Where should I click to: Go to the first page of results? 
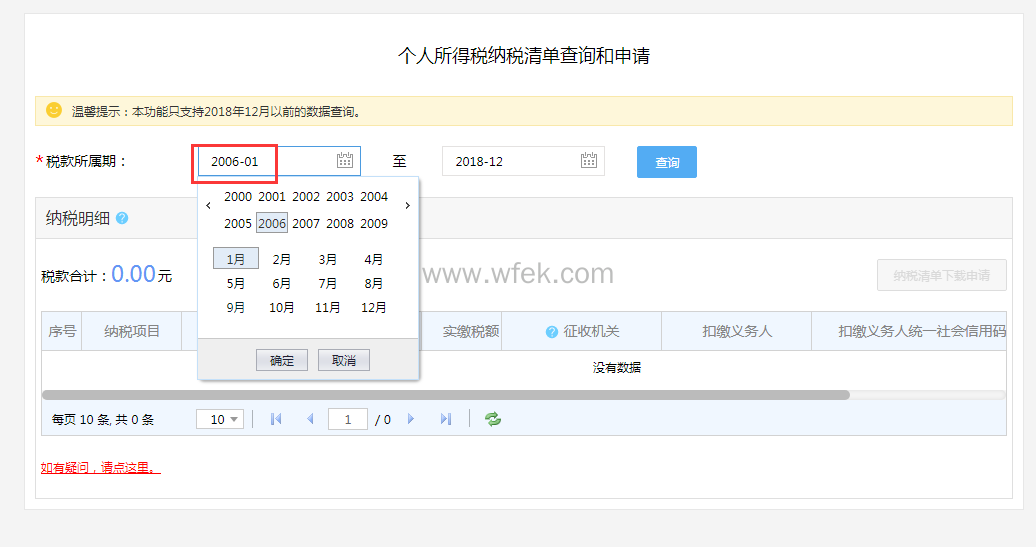(276, 419)
